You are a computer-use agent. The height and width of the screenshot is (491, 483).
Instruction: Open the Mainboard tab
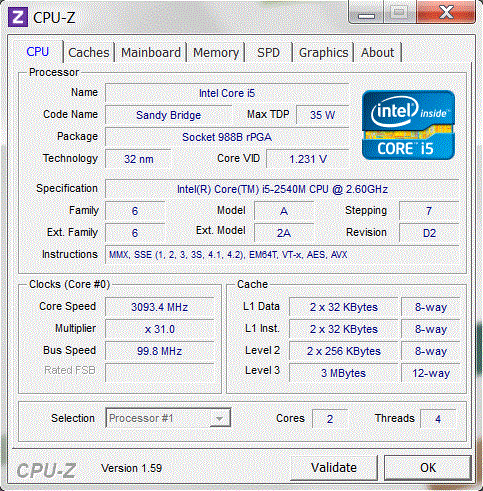tap(151, 53)
